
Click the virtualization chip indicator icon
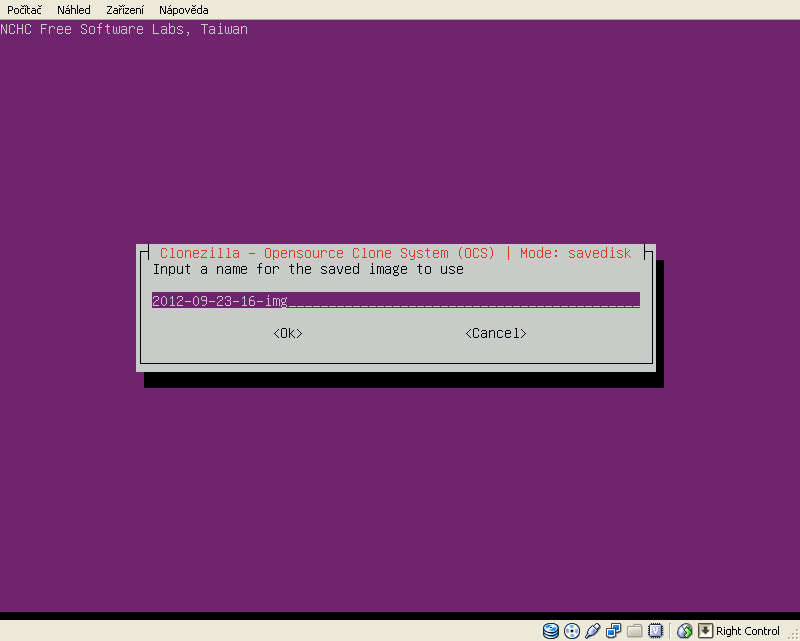[655, 631]
